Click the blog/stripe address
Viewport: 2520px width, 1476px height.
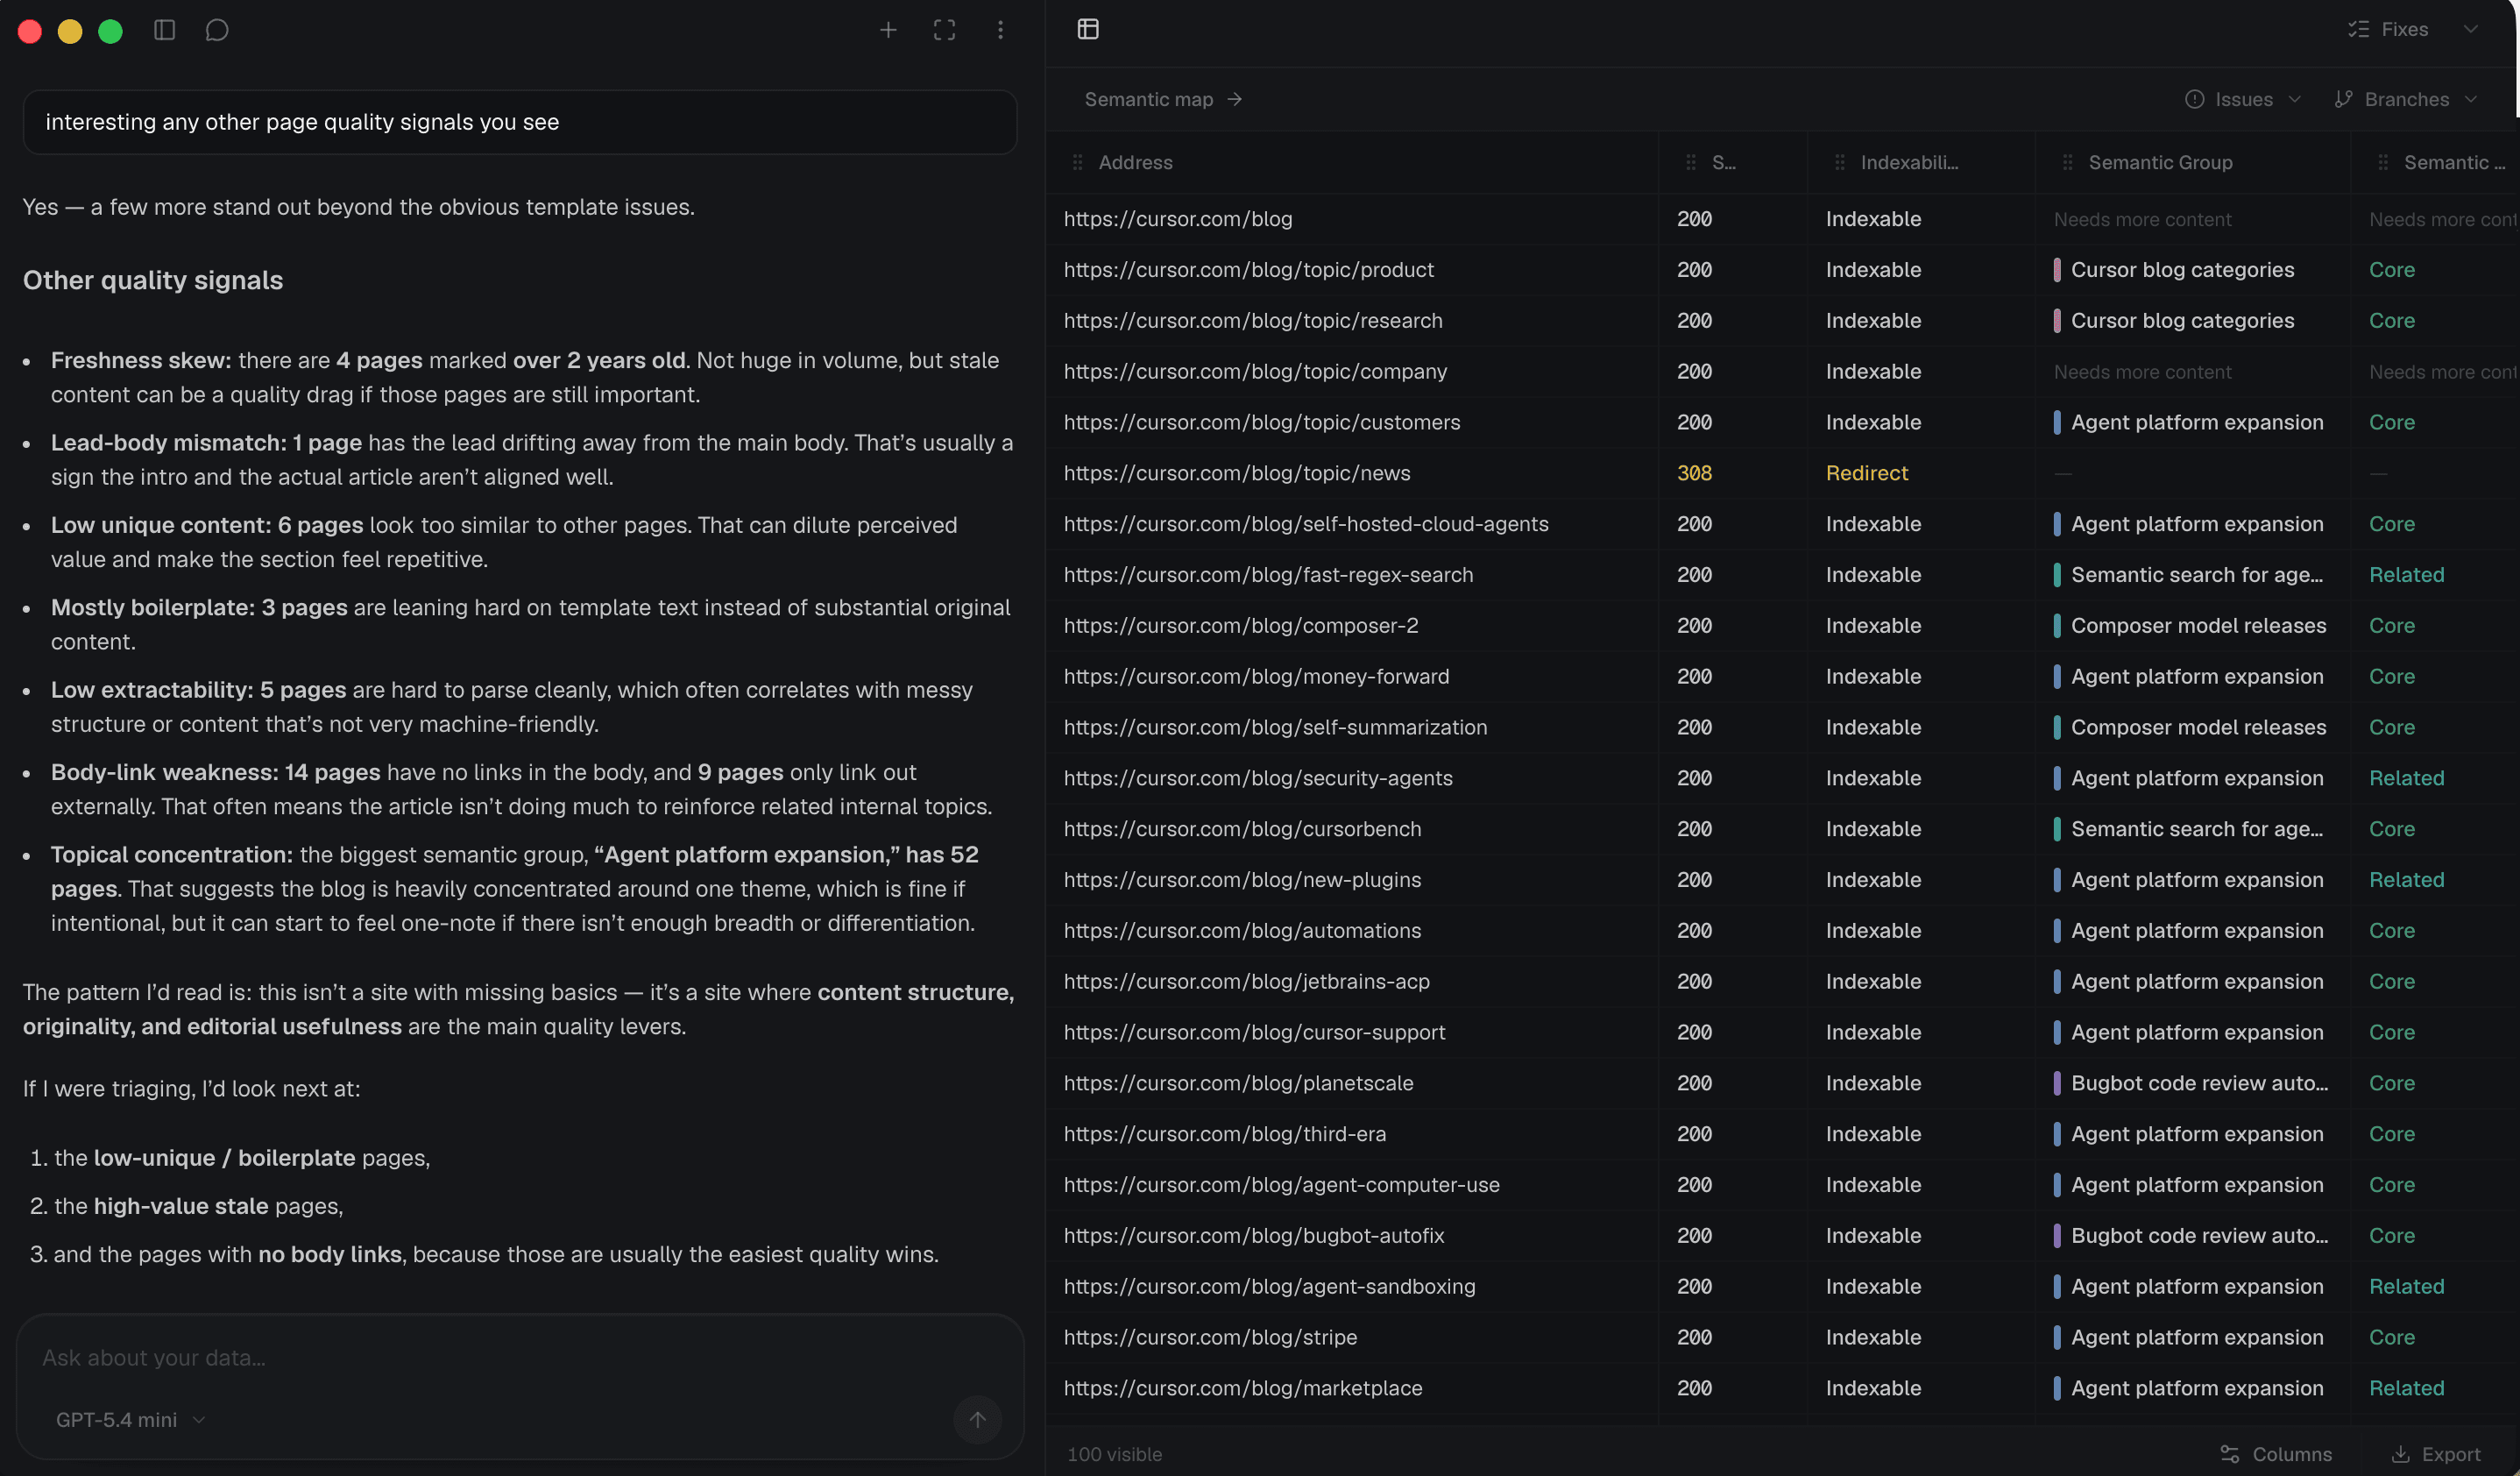pos(1210,1338)
